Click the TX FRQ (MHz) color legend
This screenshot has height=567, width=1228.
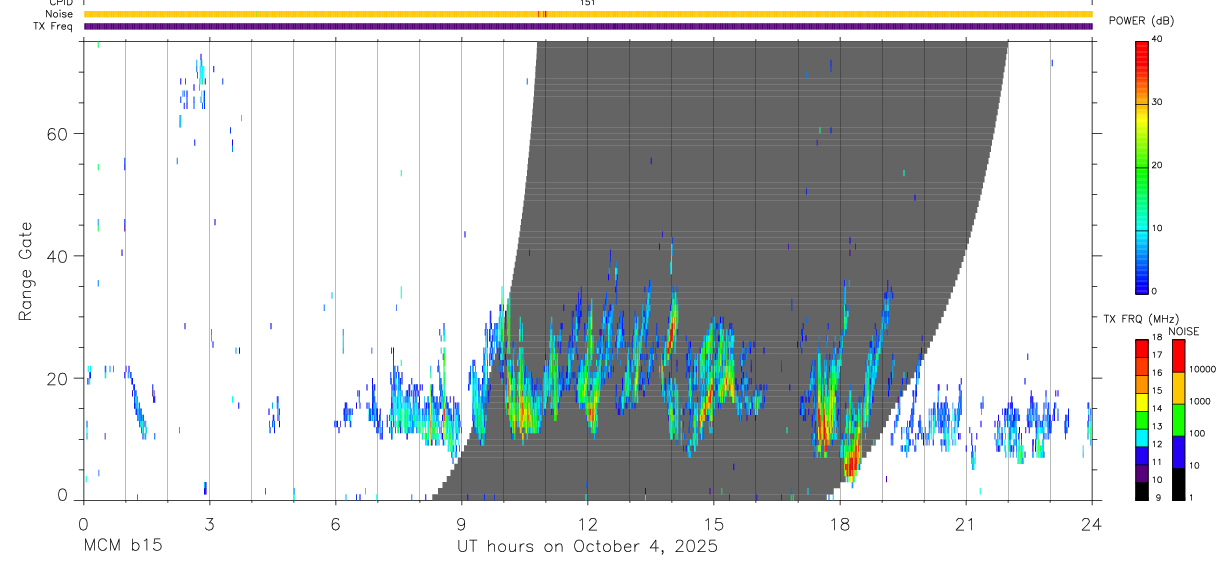[x=1141, y=420]
